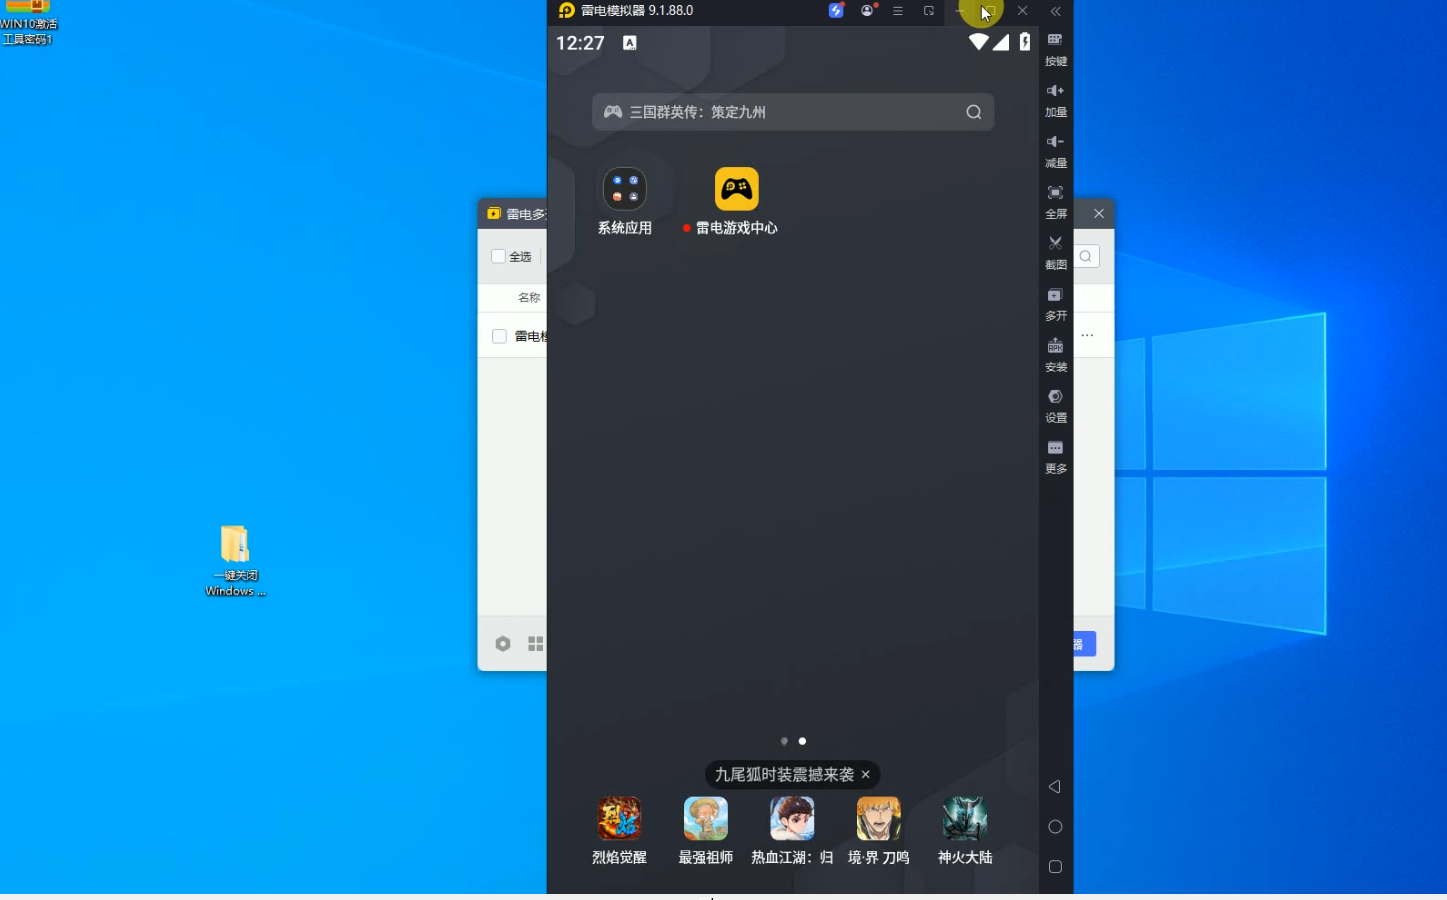
Task: Click the 安装 APK install icon
Action: click(x=1055, y=352)
